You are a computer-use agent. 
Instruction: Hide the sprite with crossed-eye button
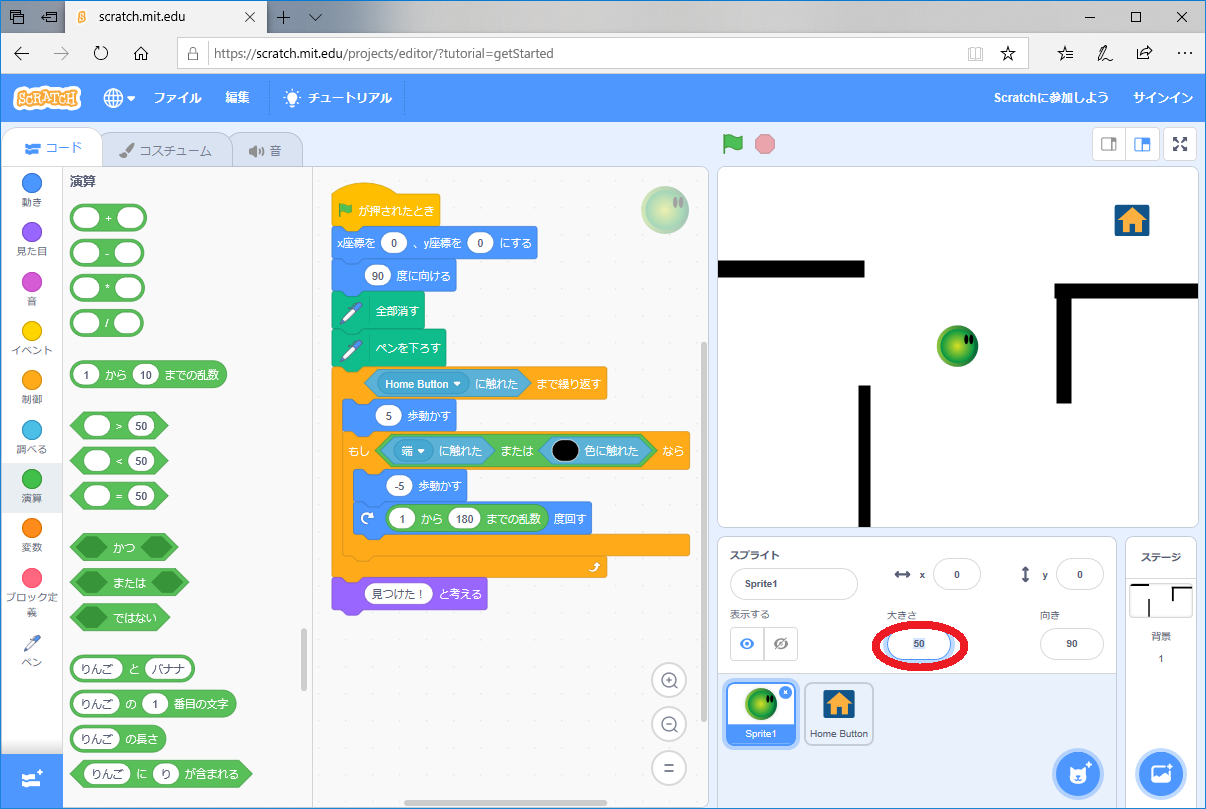tap(781, 644)
